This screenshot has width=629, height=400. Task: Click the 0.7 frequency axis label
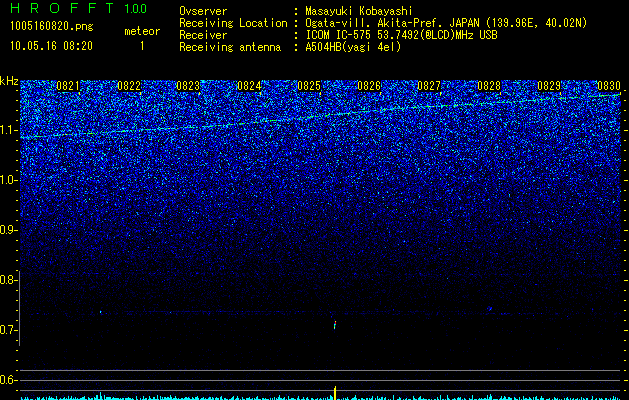coord(8,330)
